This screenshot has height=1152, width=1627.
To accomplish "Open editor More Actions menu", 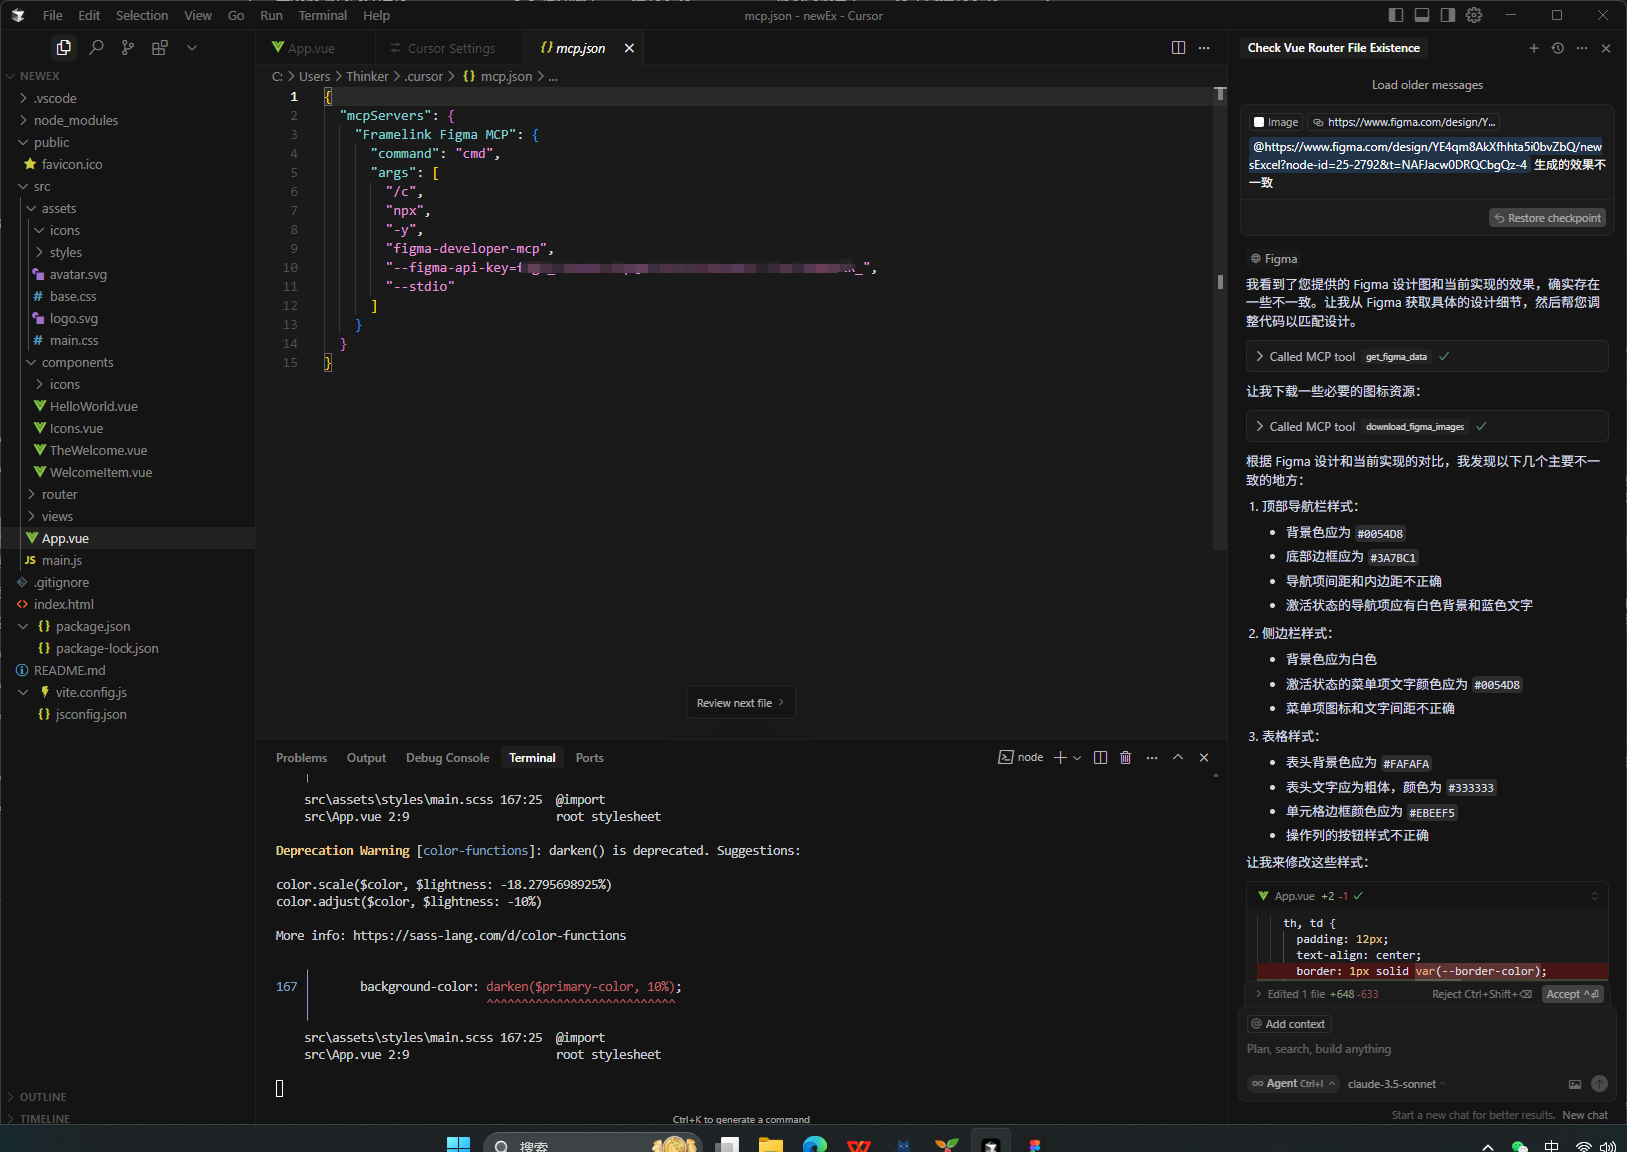I will 1204,48.
